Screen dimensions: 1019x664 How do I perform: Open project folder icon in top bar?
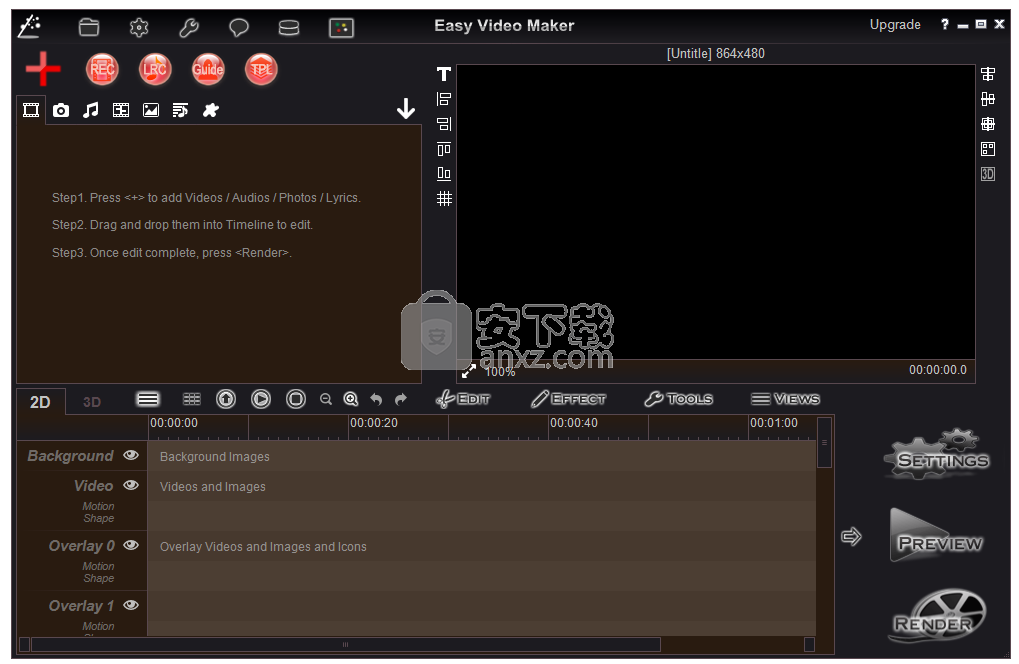(88, 27)
